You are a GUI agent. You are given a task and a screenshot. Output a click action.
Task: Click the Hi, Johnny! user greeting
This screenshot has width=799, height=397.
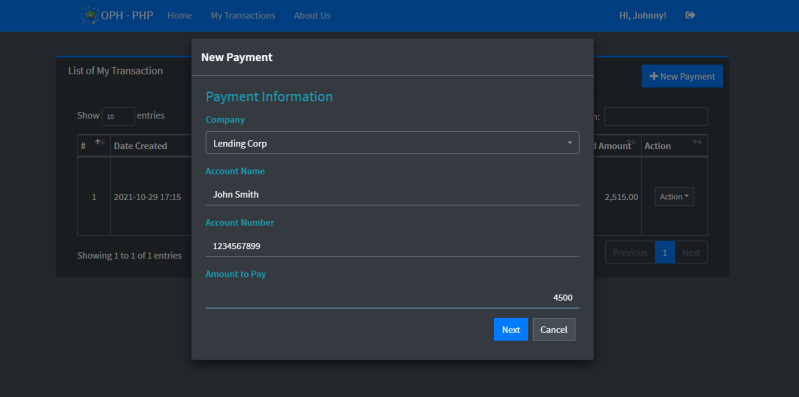pyautogui.click(x=643, y=16)
